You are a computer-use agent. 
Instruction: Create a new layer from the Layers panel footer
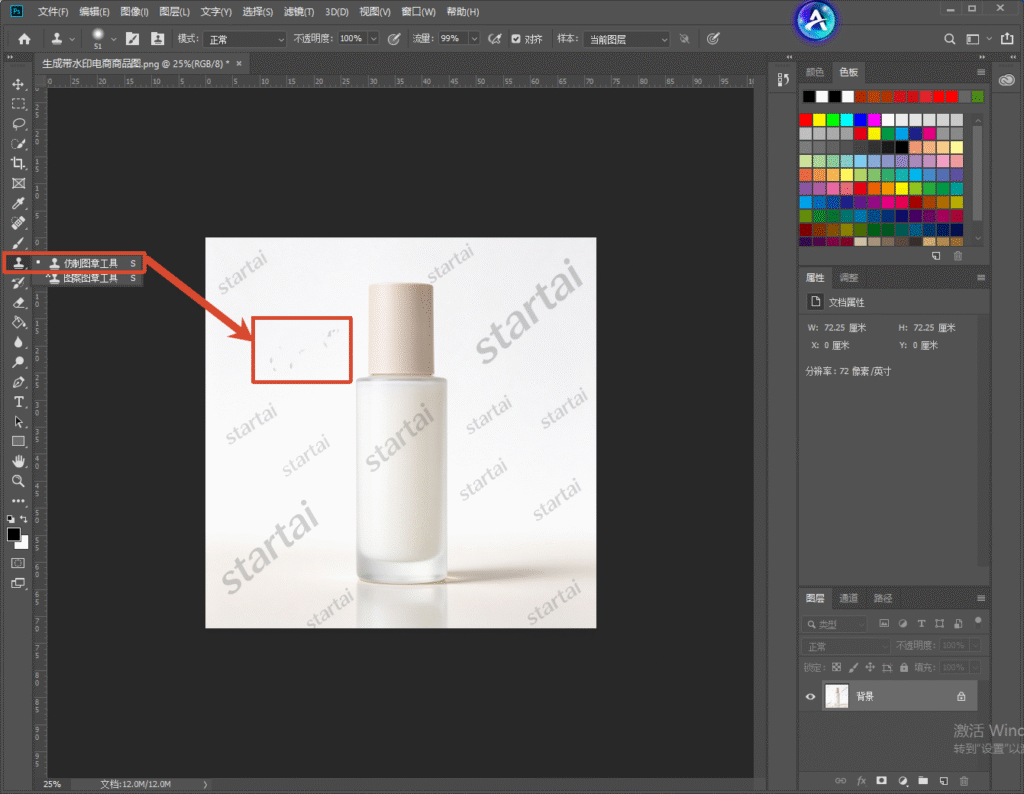[x=944, y=780]
